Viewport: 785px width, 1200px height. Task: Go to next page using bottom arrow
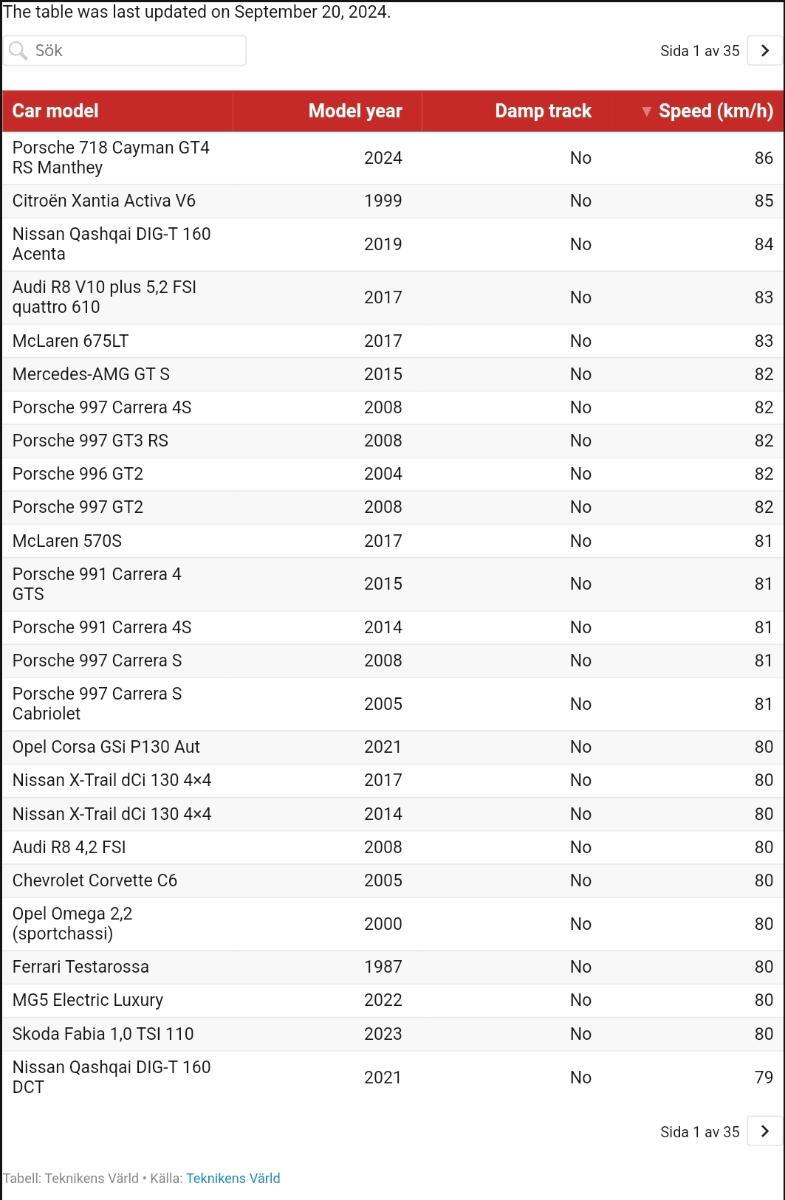pos(765,1131)
